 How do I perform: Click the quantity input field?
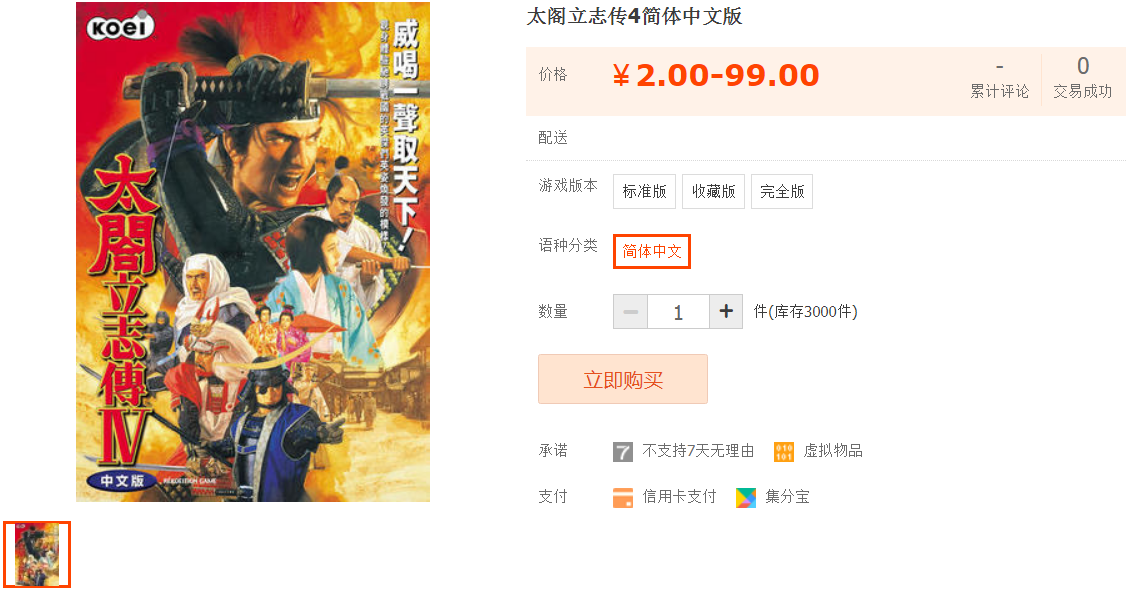point(679,312)
